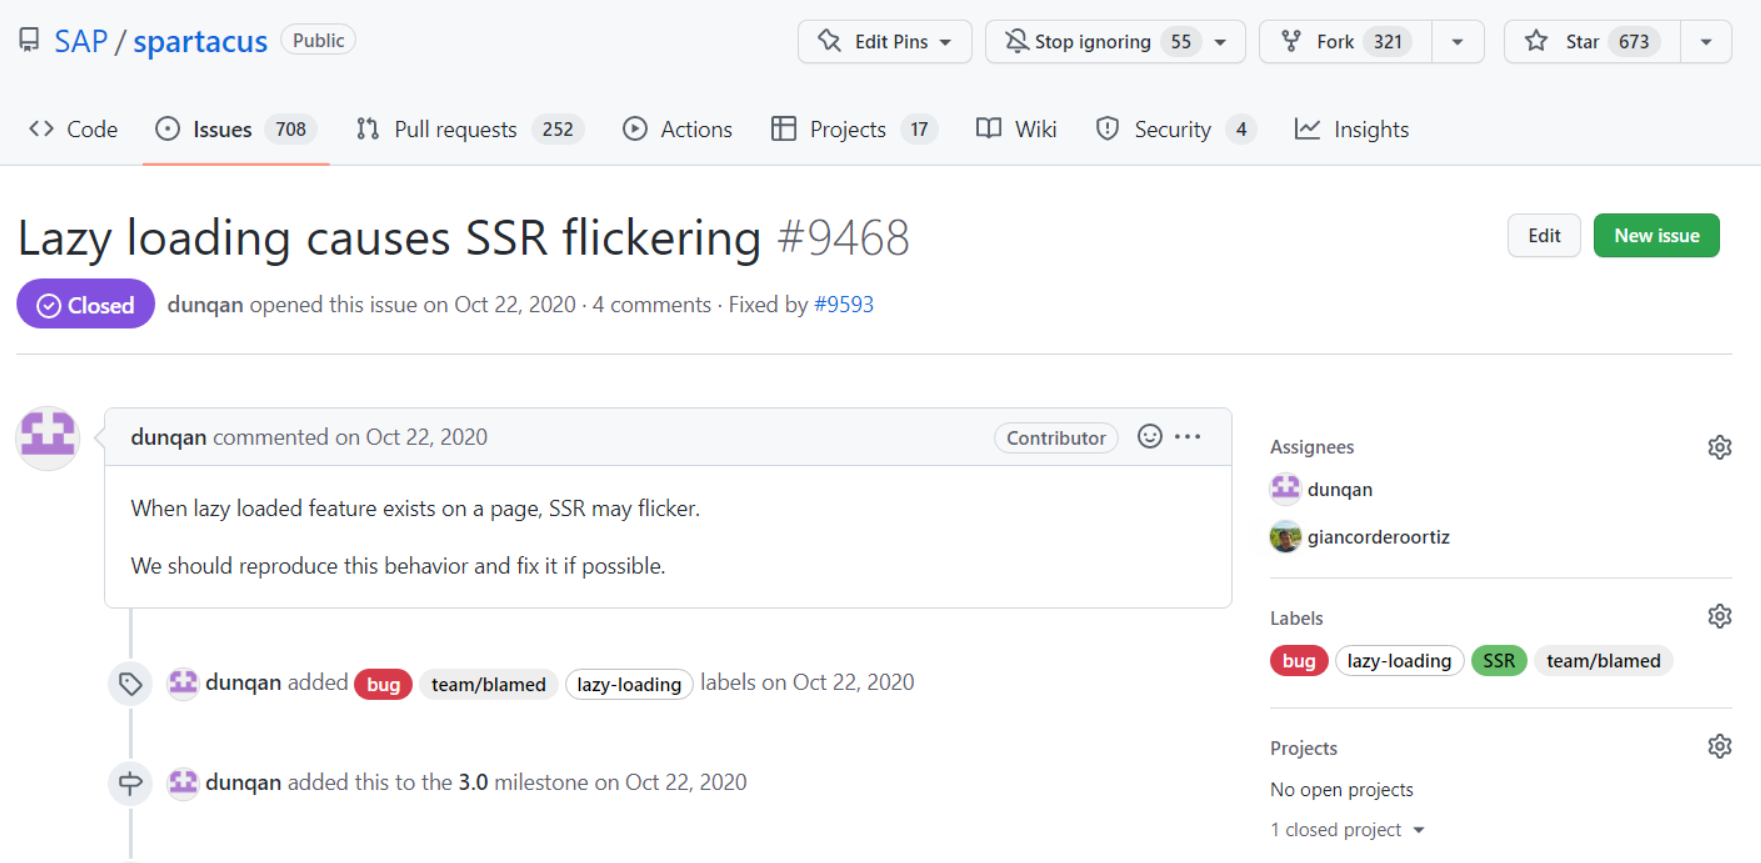Switch to the Code tab
Image resolution: width=1761 pixels, height=863 pixels.
tap(74, 129)
